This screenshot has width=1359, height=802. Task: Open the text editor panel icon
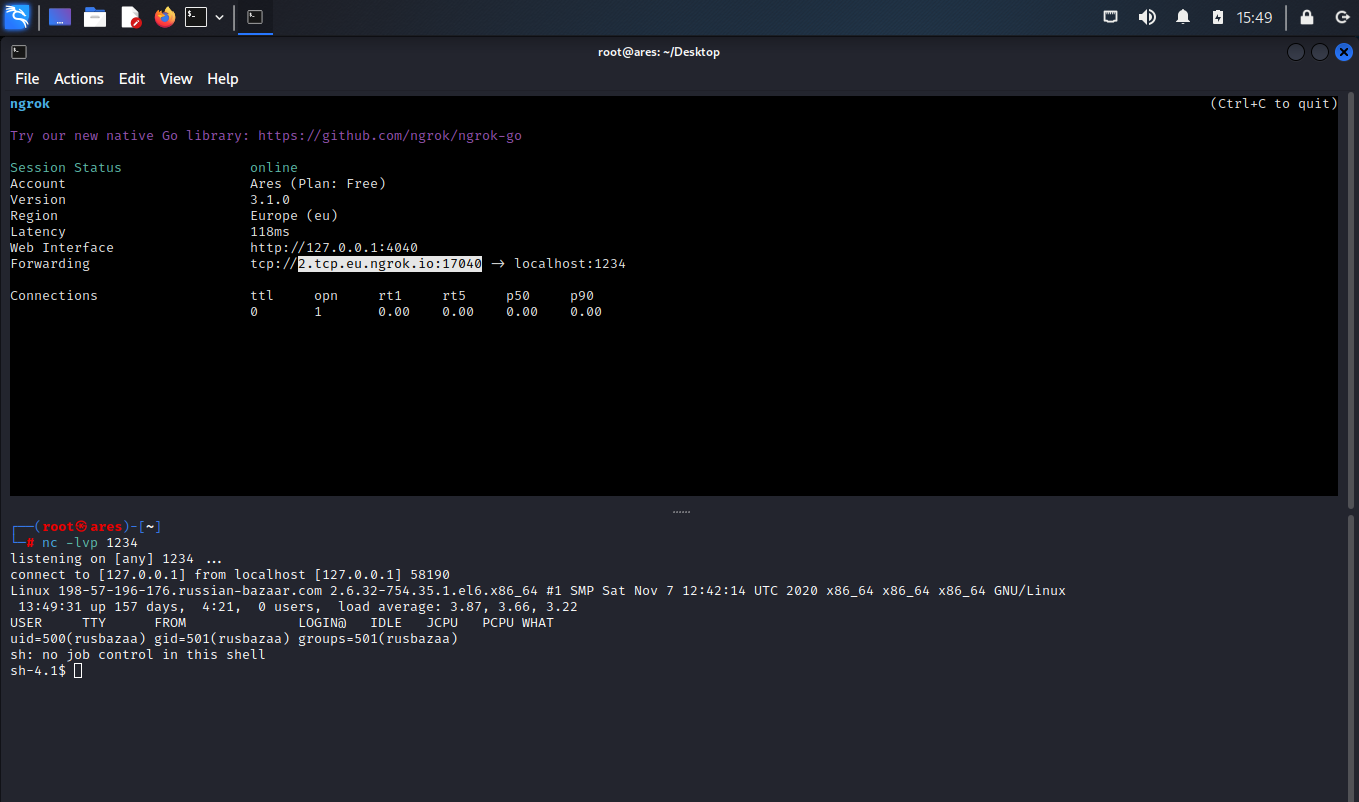pyautogui.click(x=130, y=17)
